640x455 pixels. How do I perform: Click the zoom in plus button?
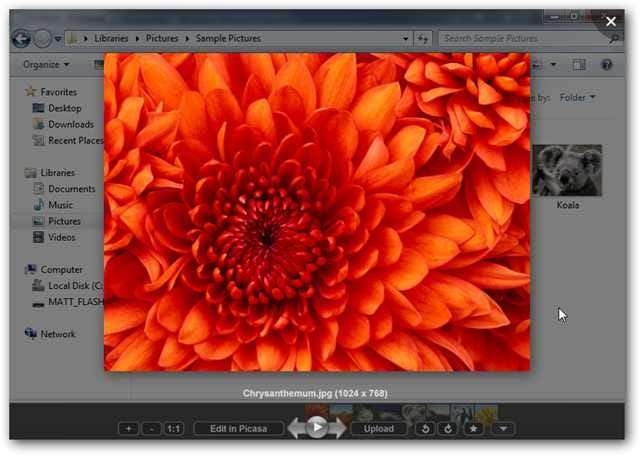pos(128,428)
